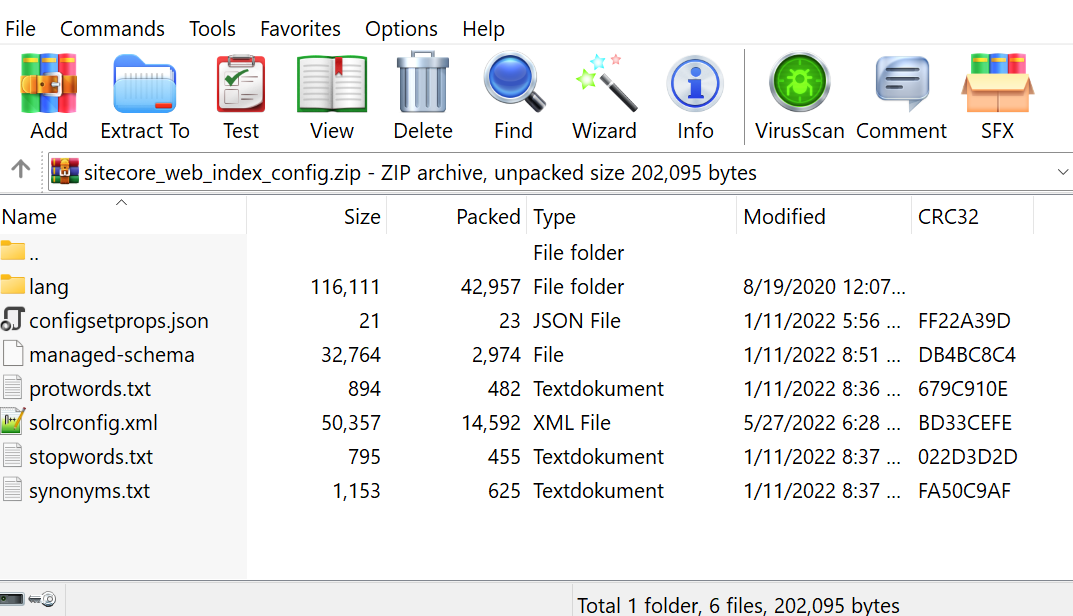Sort files by Size column header
The image size is (1073, 616).
coord(362,217)
